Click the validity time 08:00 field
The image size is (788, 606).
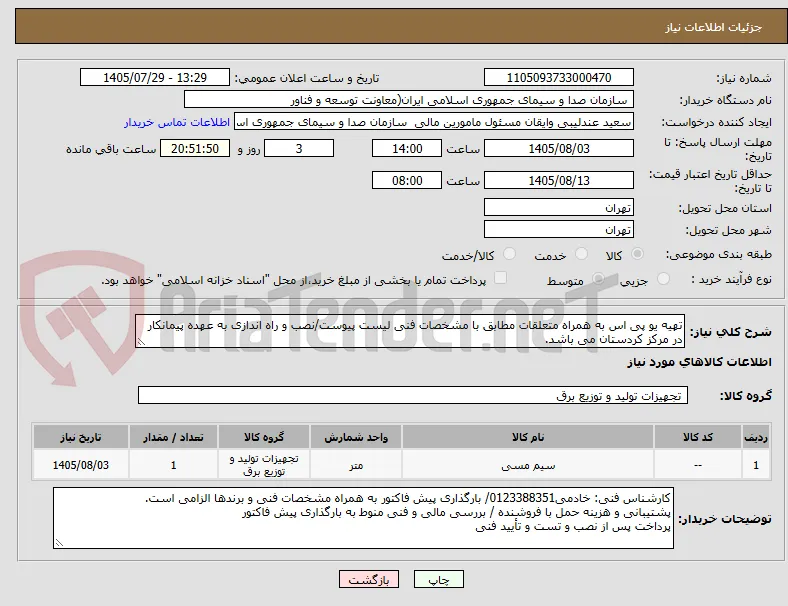point(407,180)
